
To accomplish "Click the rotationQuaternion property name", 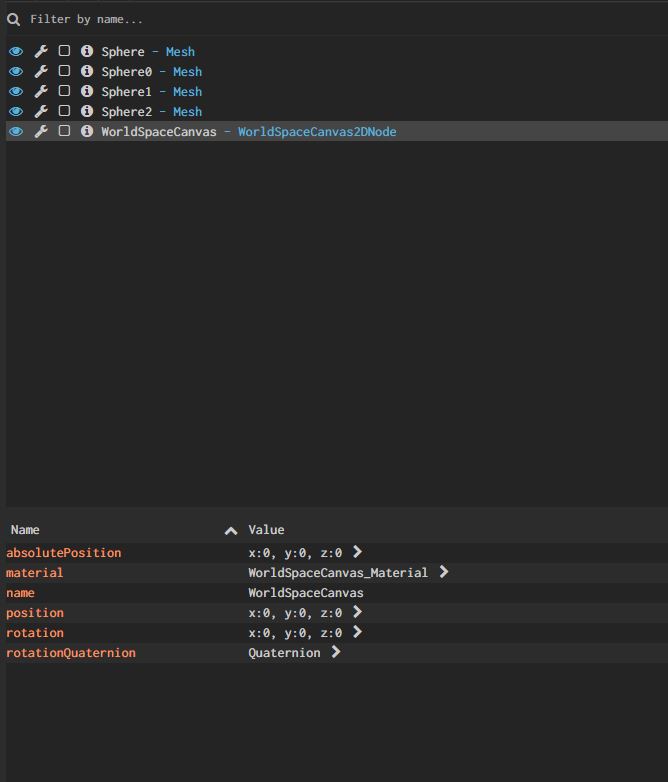I will pos(71,652).
